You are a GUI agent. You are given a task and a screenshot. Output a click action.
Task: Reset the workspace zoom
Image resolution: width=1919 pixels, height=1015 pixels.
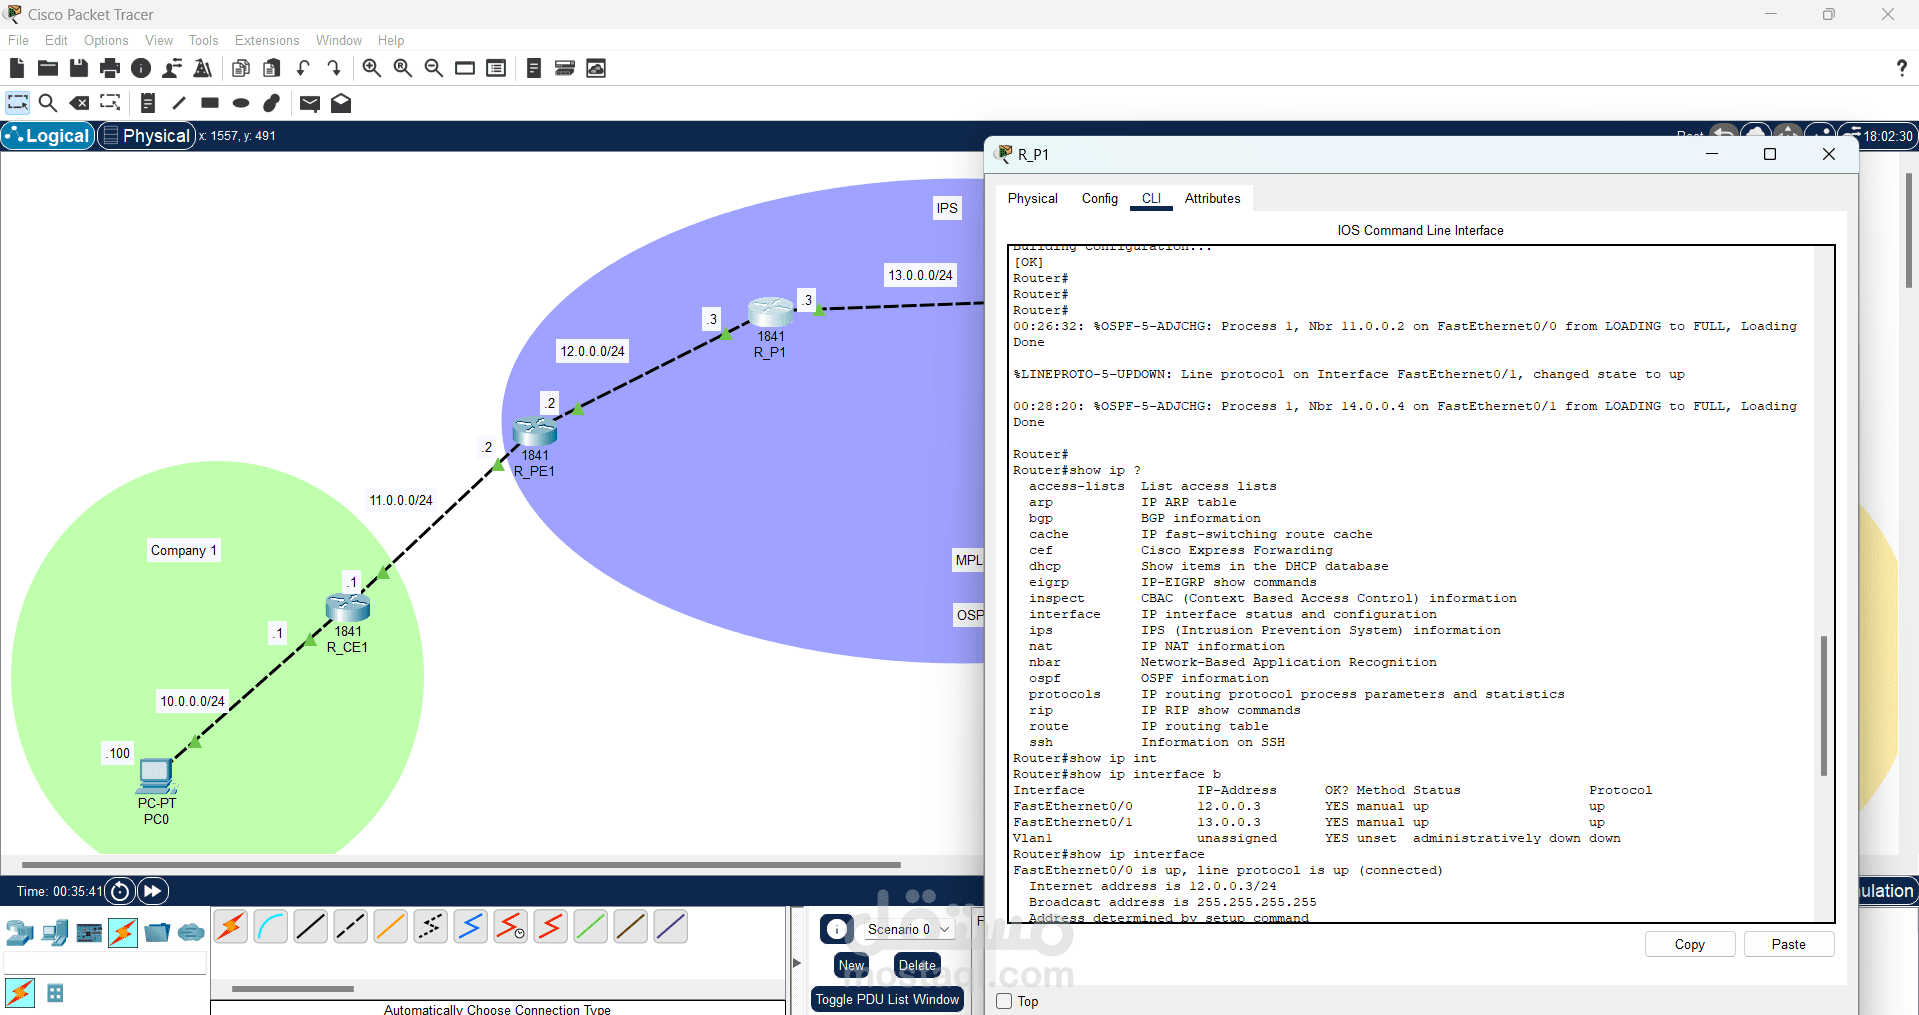pos(403,68)
